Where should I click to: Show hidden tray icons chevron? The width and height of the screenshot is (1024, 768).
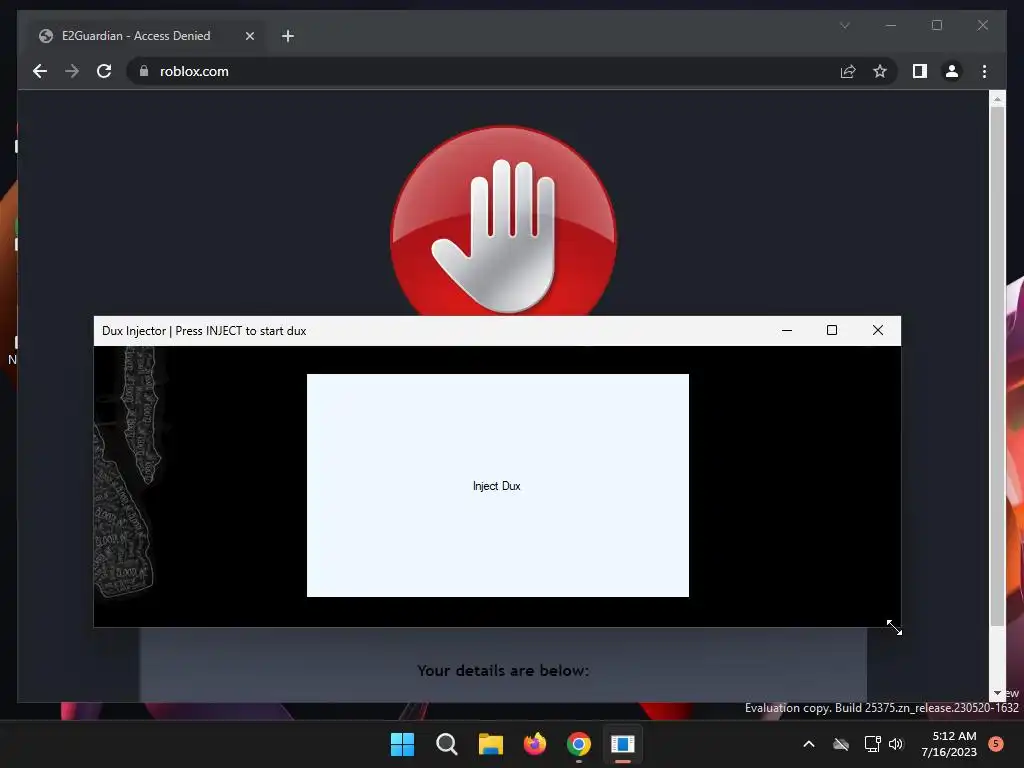point(808,744)
